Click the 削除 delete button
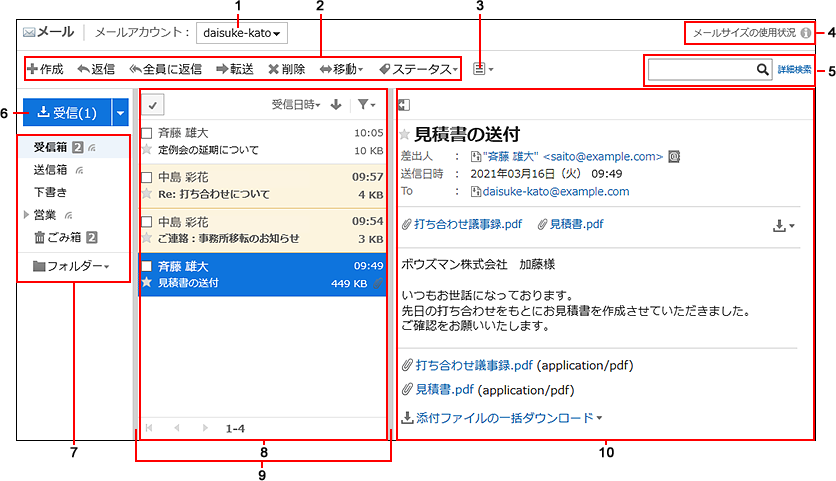Image resolution: width=836 pixels, height=481 pixels. [x=286, y=69]
